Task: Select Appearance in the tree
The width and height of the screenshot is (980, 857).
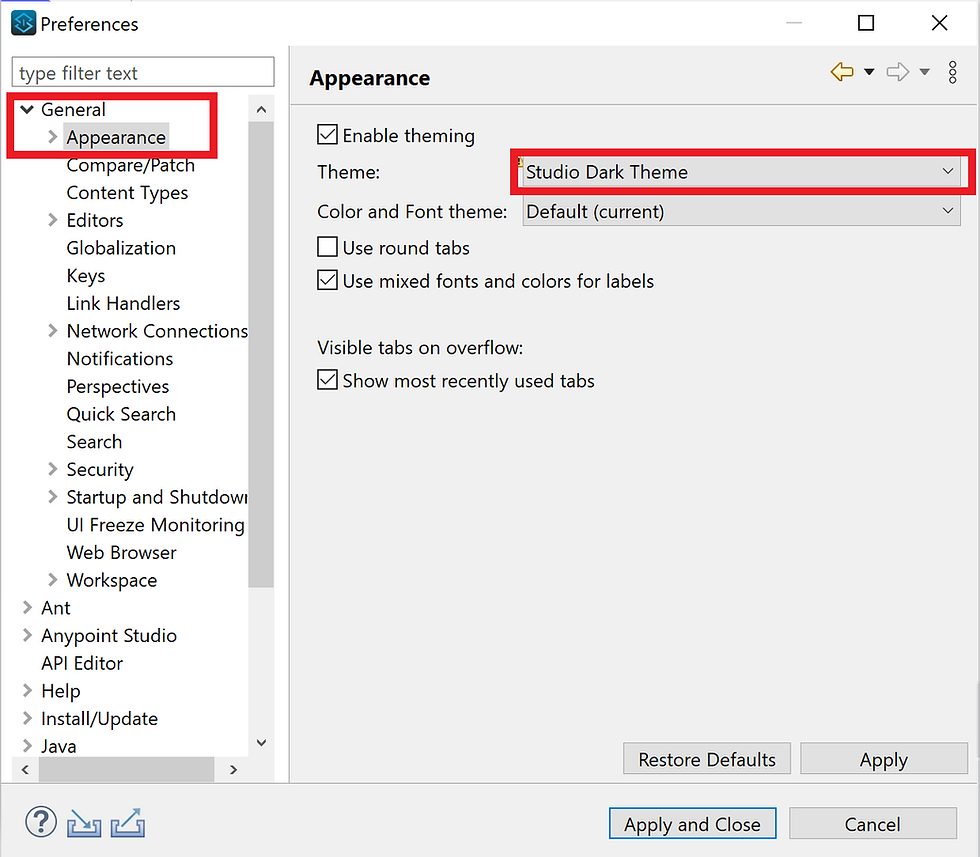Action: [116, 137]
